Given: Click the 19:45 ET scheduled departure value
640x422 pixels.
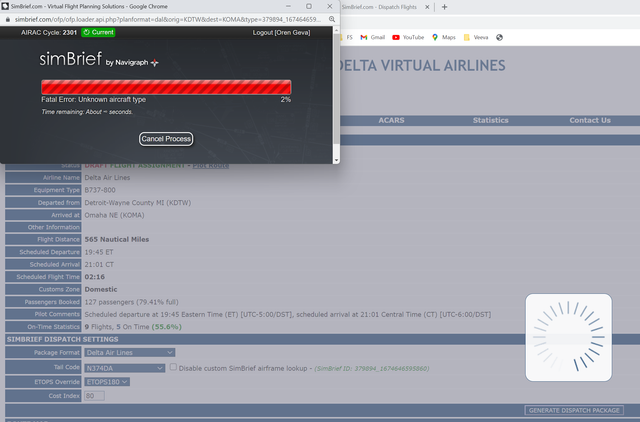Looking at the screenshot, I should click(99, 252).
